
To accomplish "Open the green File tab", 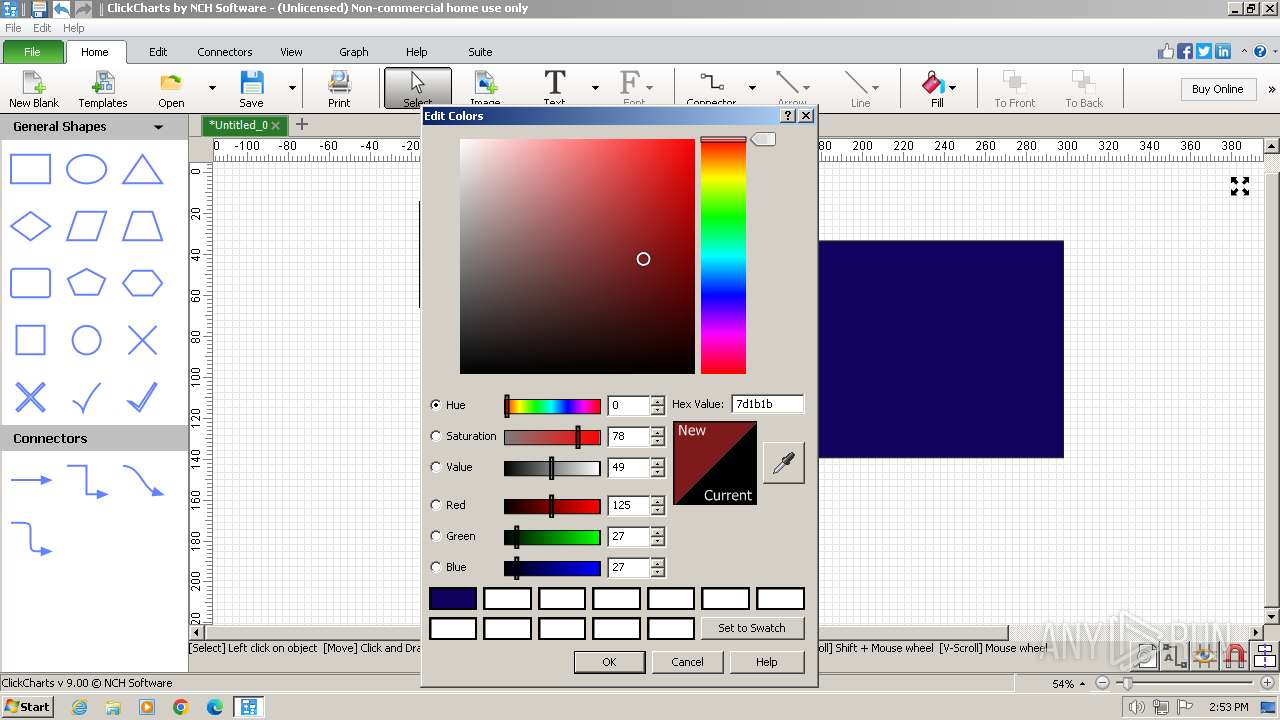I will (x=32, y=52).
